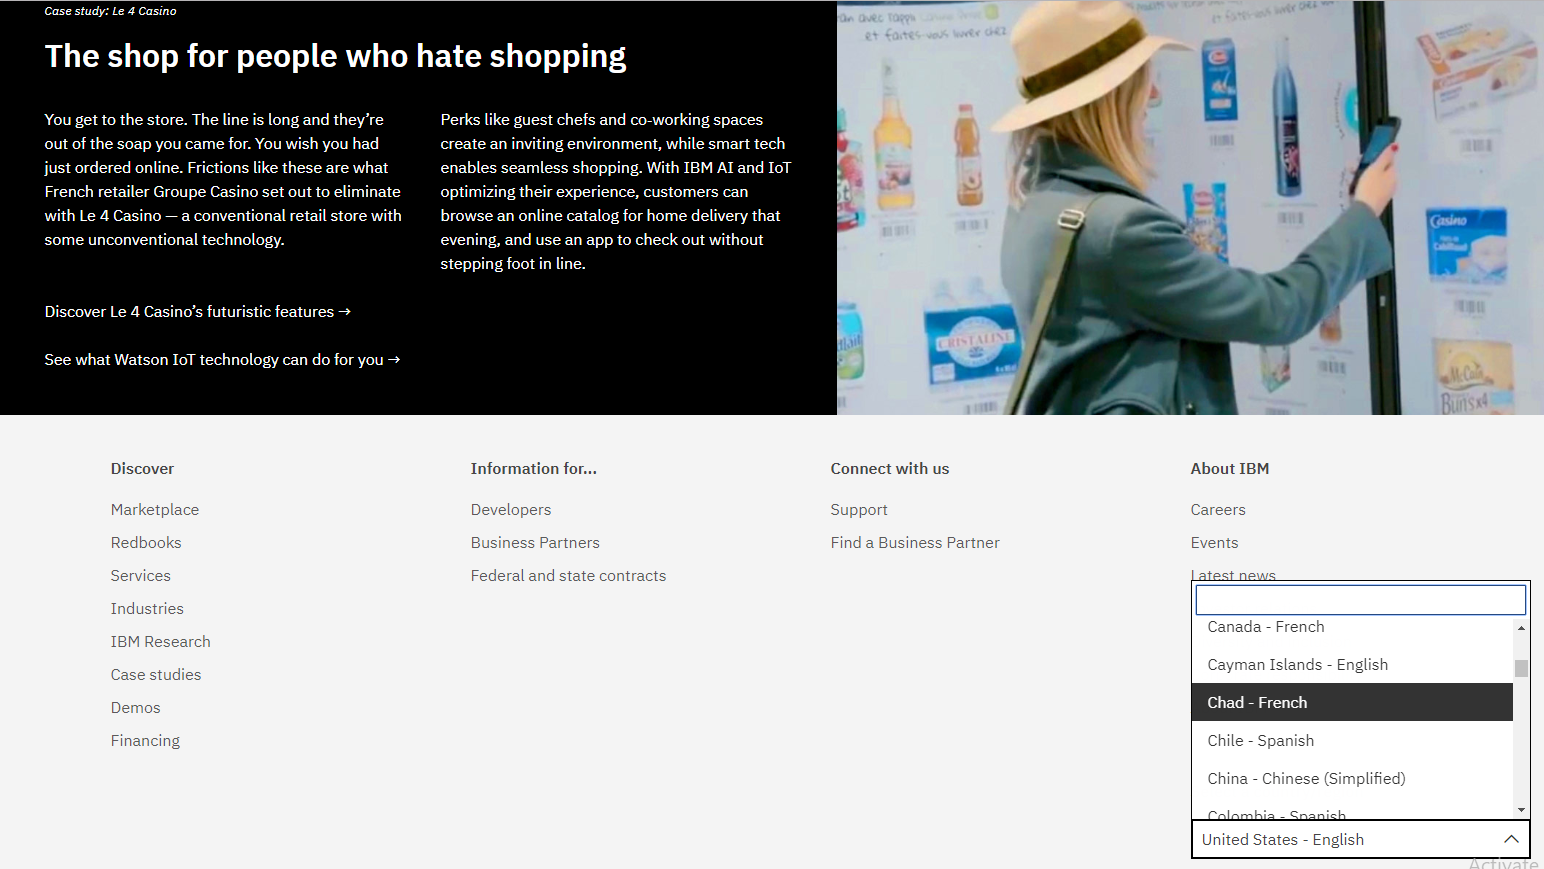Screen dimensions: 1544x869
Task: Click the dropdown chevron up arrow
Action: point(1511,840)
